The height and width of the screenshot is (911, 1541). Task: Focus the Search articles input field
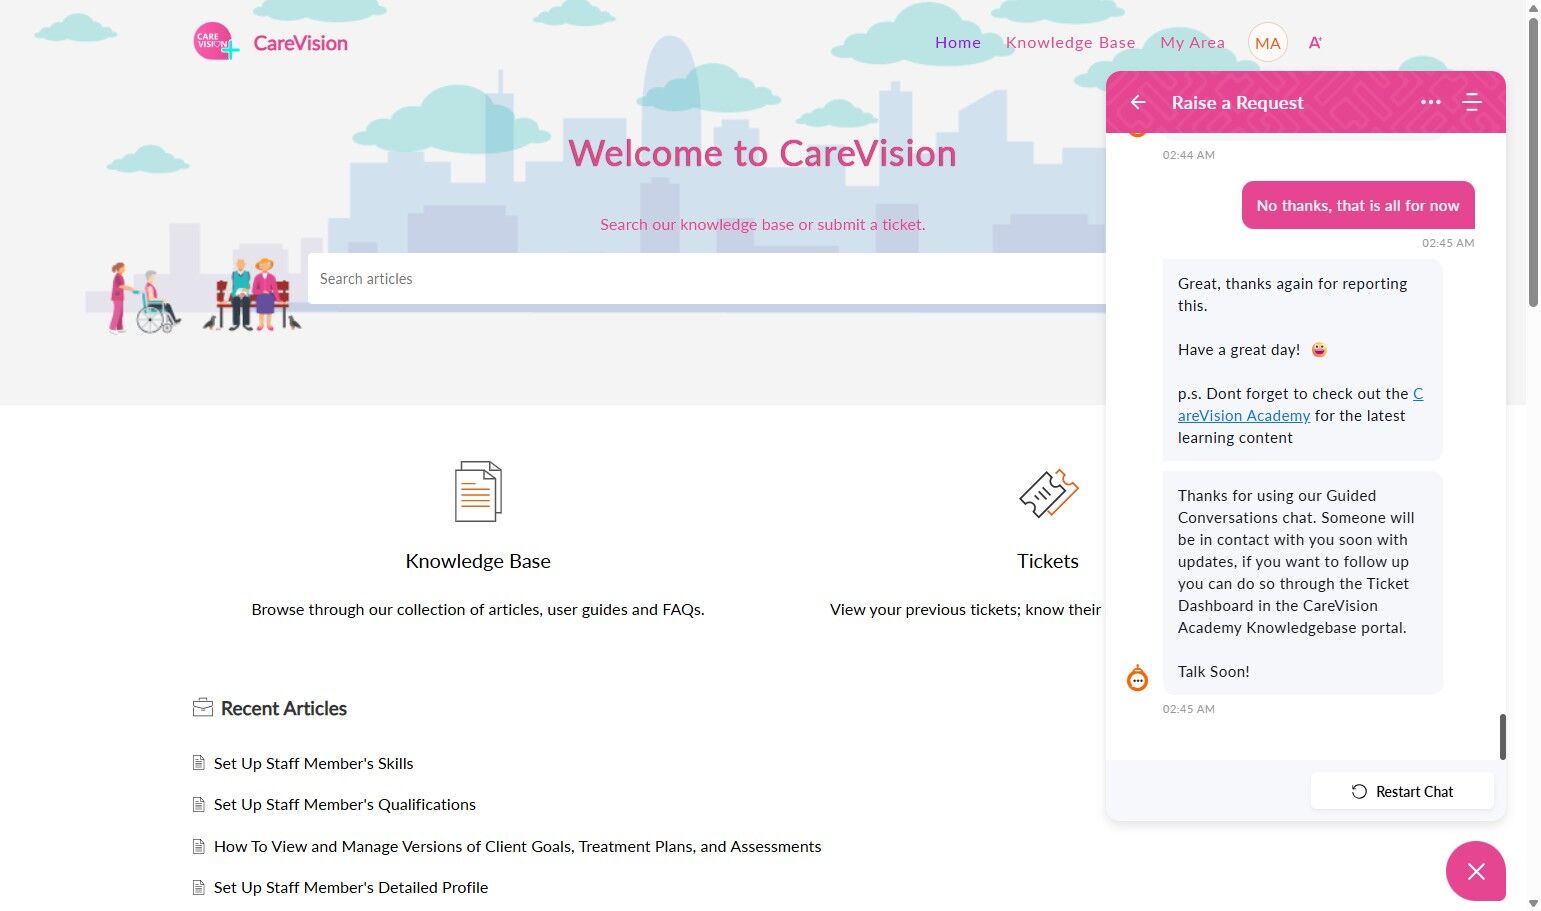coord(707,279)
